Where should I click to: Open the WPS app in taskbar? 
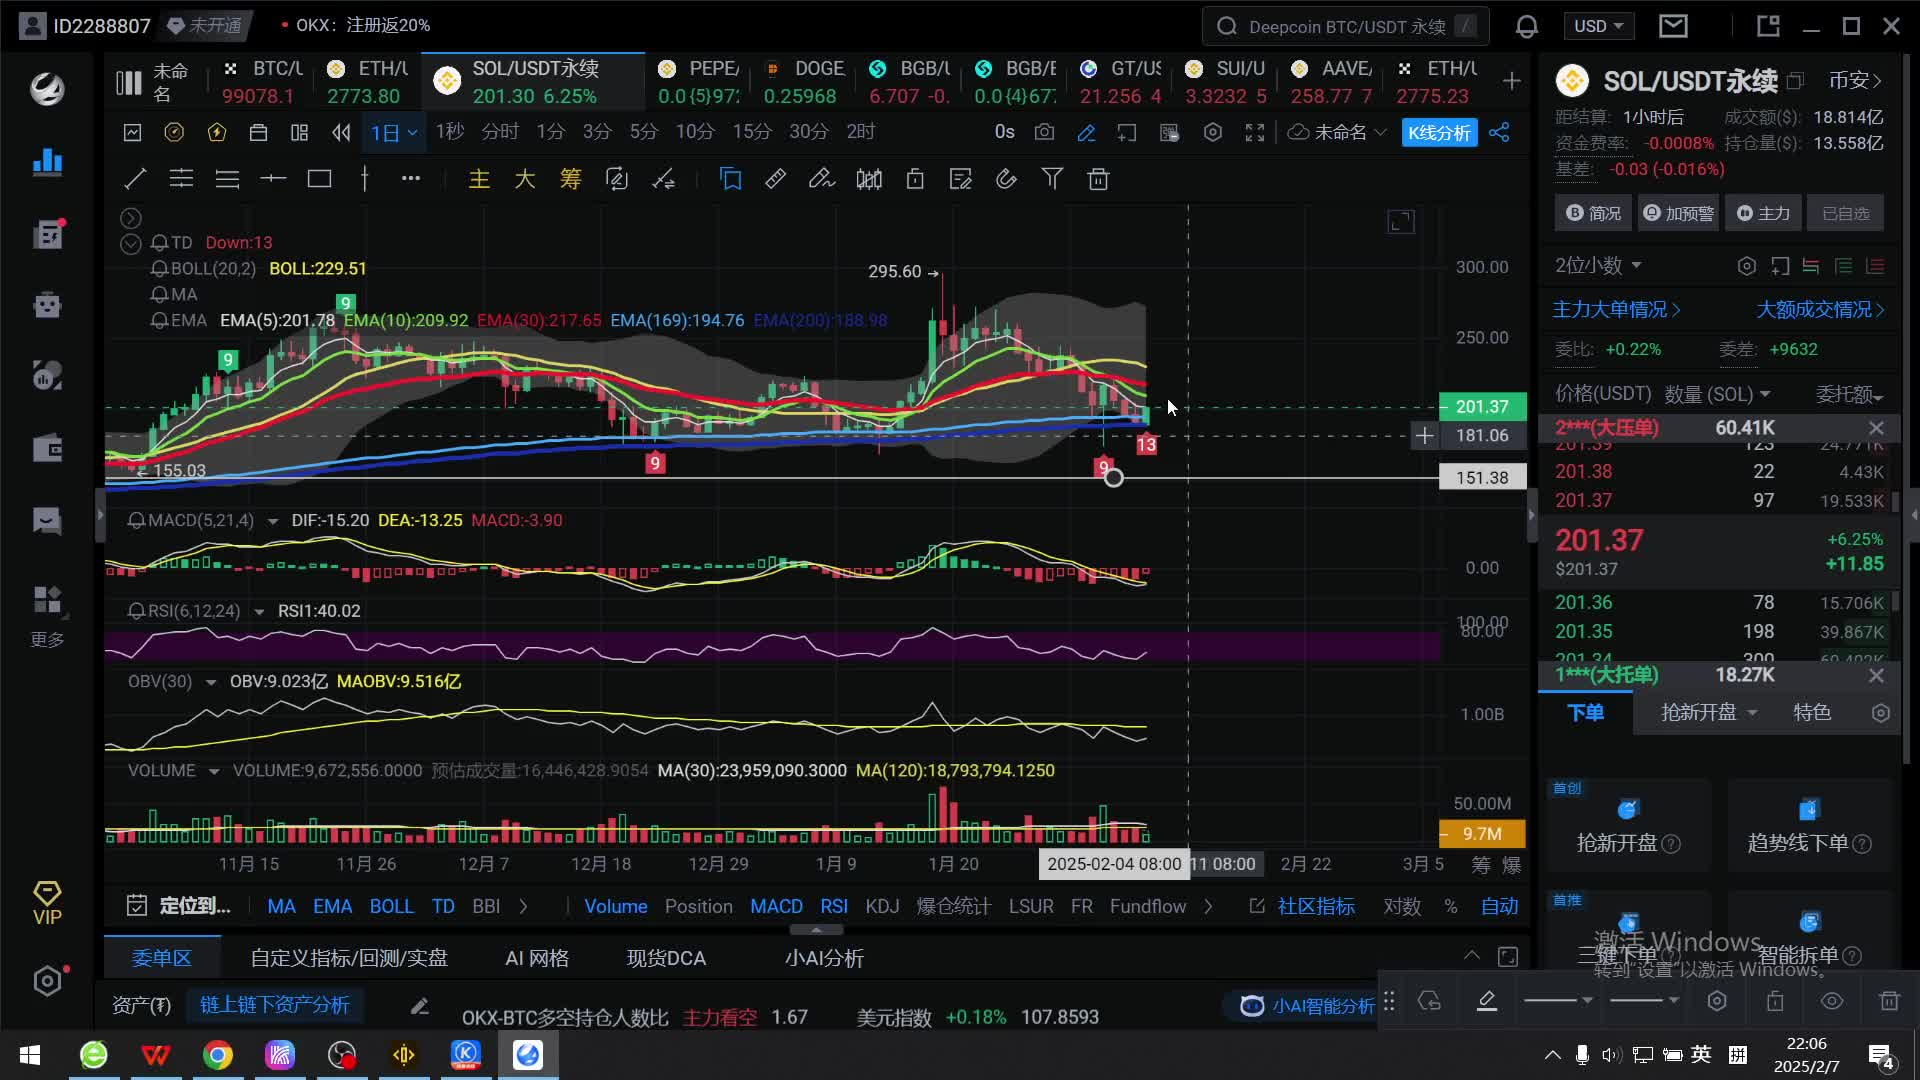[156, 1055]
